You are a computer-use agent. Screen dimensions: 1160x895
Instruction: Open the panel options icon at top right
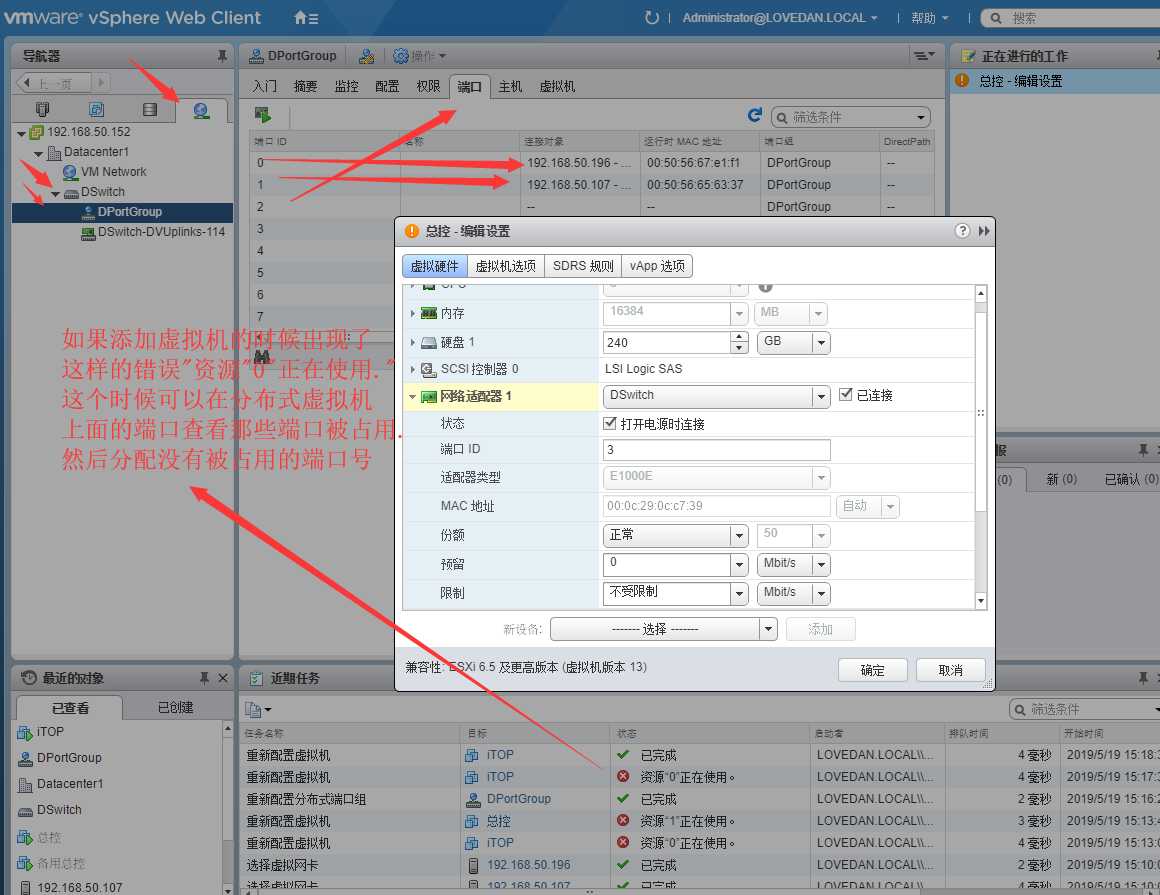click(x=923, y=55)
